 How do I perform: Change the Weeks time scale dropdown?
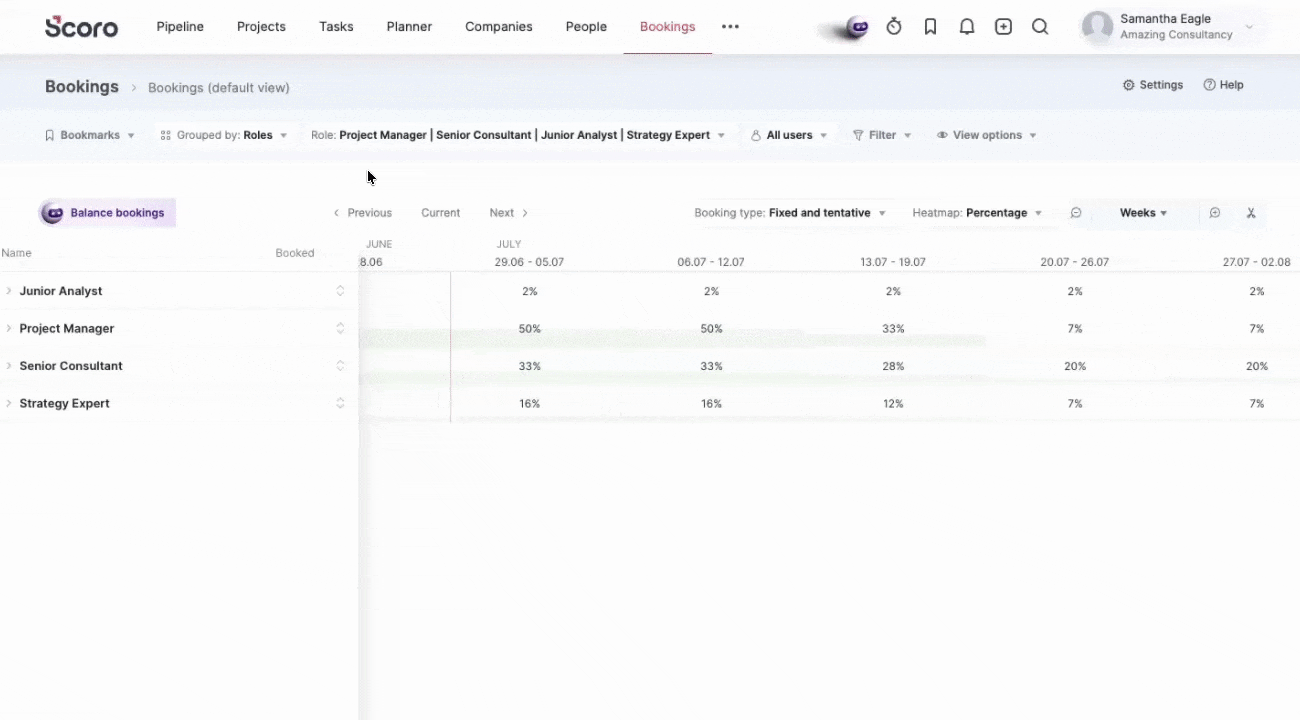1144,213
